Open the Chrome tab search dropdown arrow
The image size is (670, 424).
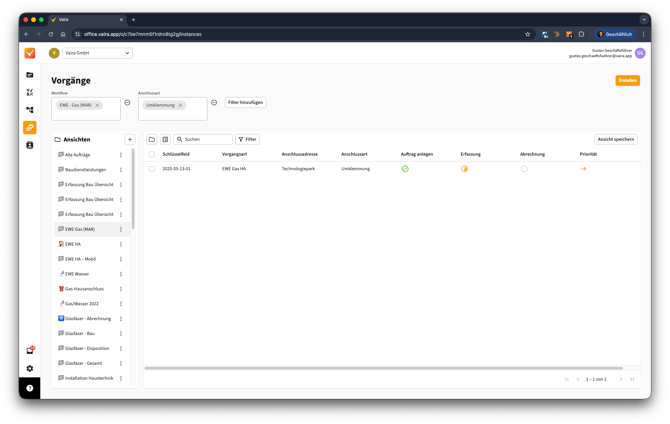[644, 20]
